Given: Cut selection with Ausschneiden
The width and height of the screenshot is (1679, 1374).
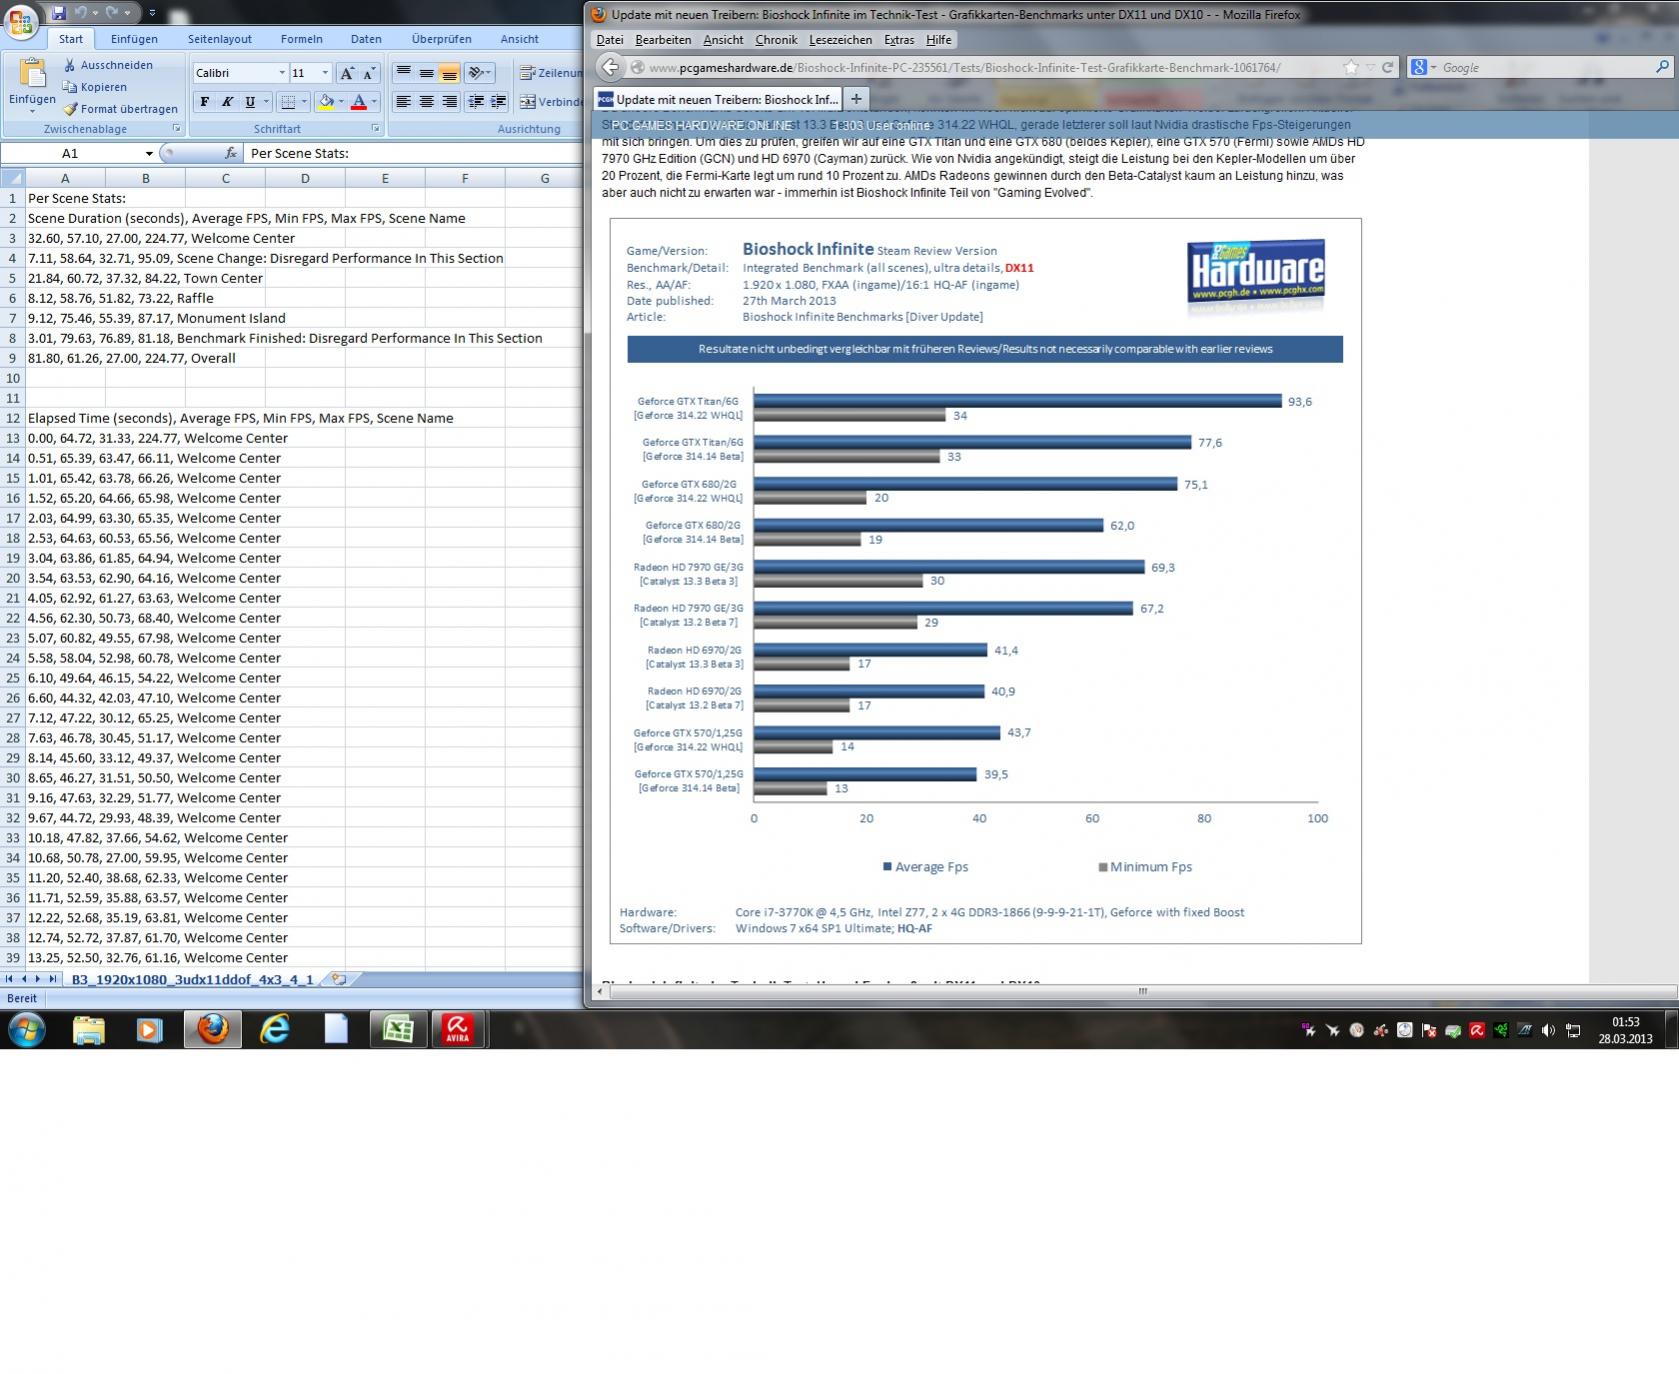Looking at the screenshot, I should 108,65.
